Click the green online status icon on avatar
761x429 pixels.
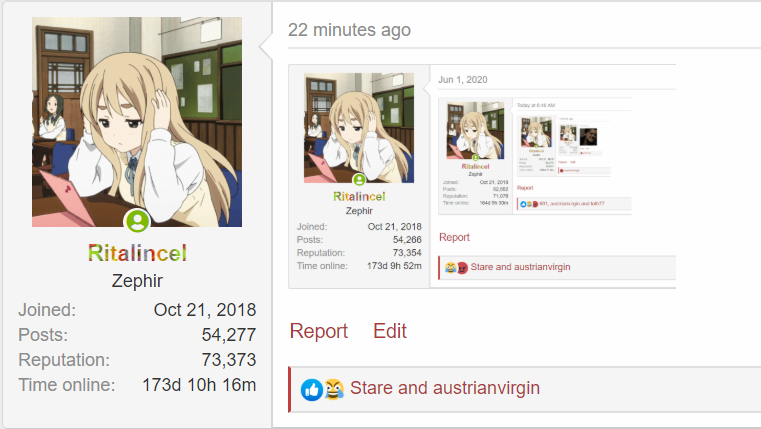click(x=138, y=221)
